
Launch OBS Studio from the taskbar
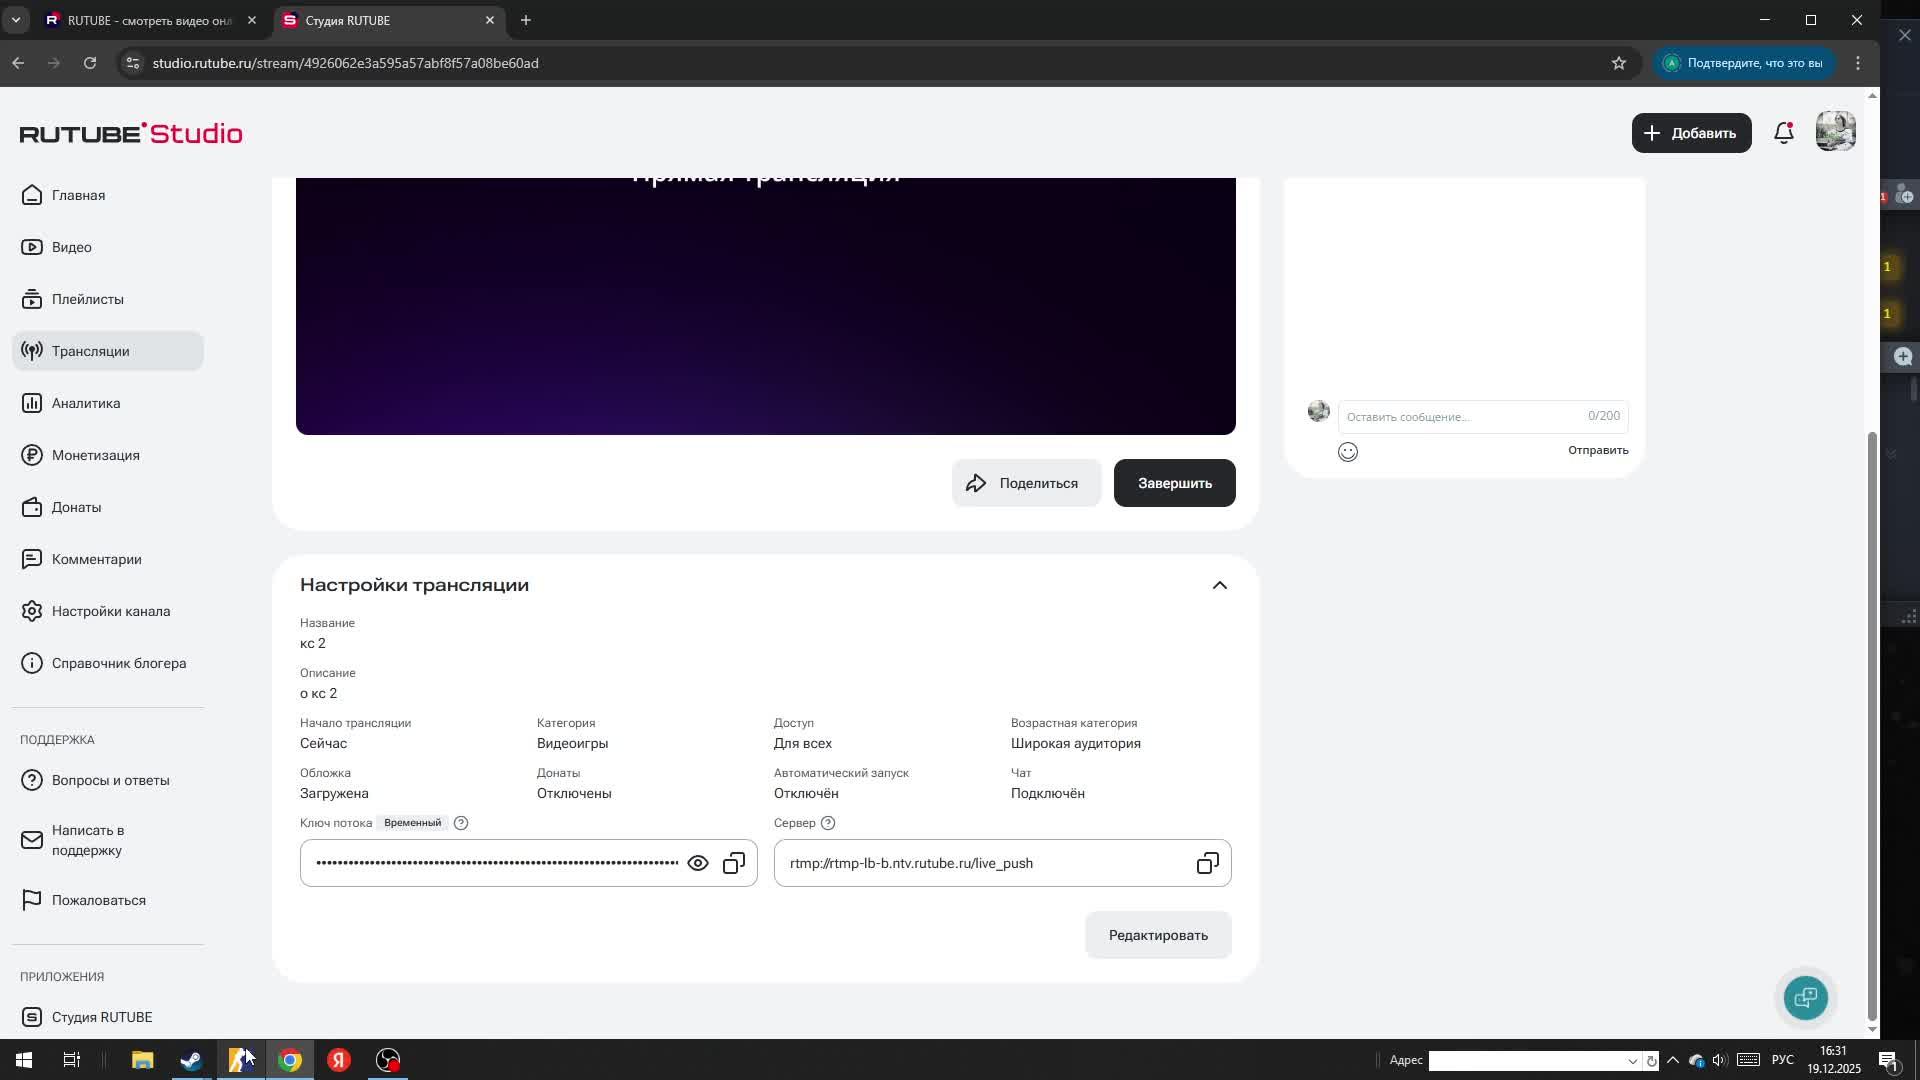pos(388,1060)
